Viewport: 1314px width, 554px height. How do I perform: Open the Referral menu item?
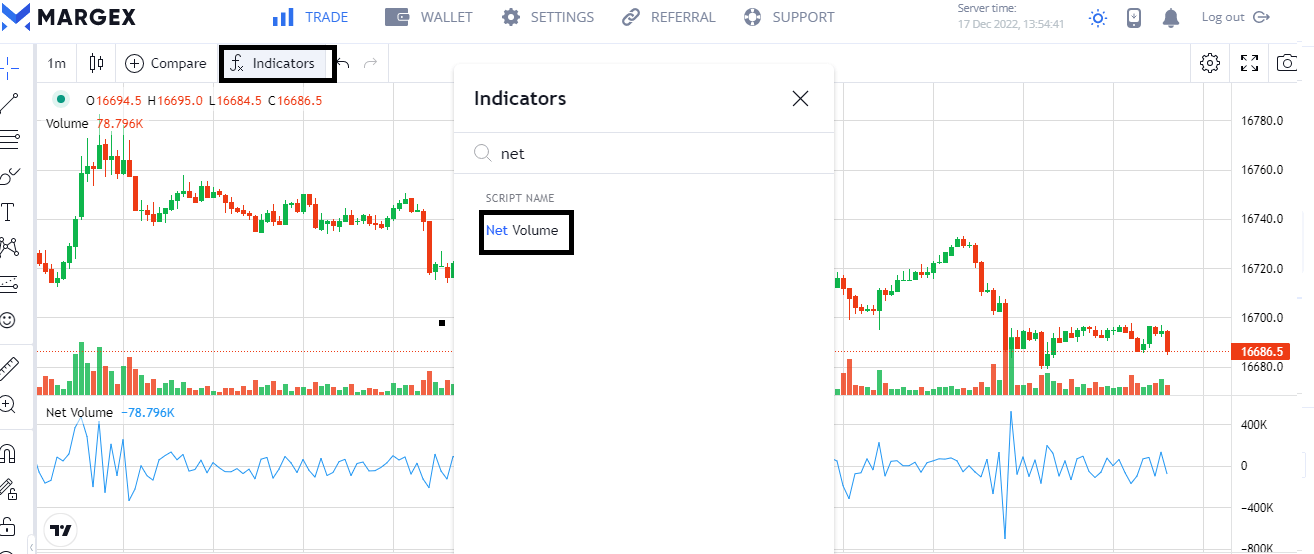coord(669,17)
